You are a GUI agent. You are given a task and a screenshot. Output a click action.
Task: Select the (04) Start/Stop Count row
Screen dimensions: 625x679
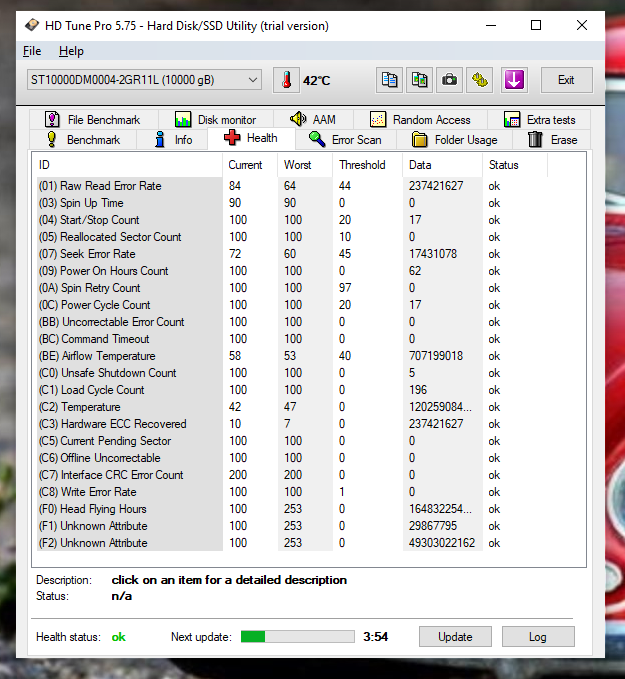[x=291, y=220]
